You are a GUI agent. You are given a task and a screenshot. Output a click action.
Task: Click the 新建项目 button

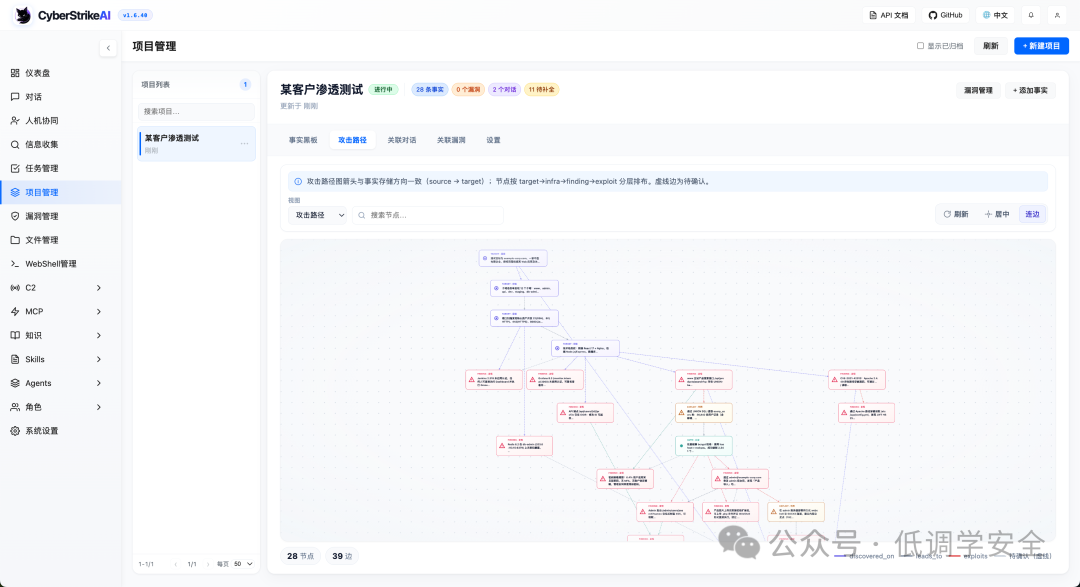pos(1041,45)
